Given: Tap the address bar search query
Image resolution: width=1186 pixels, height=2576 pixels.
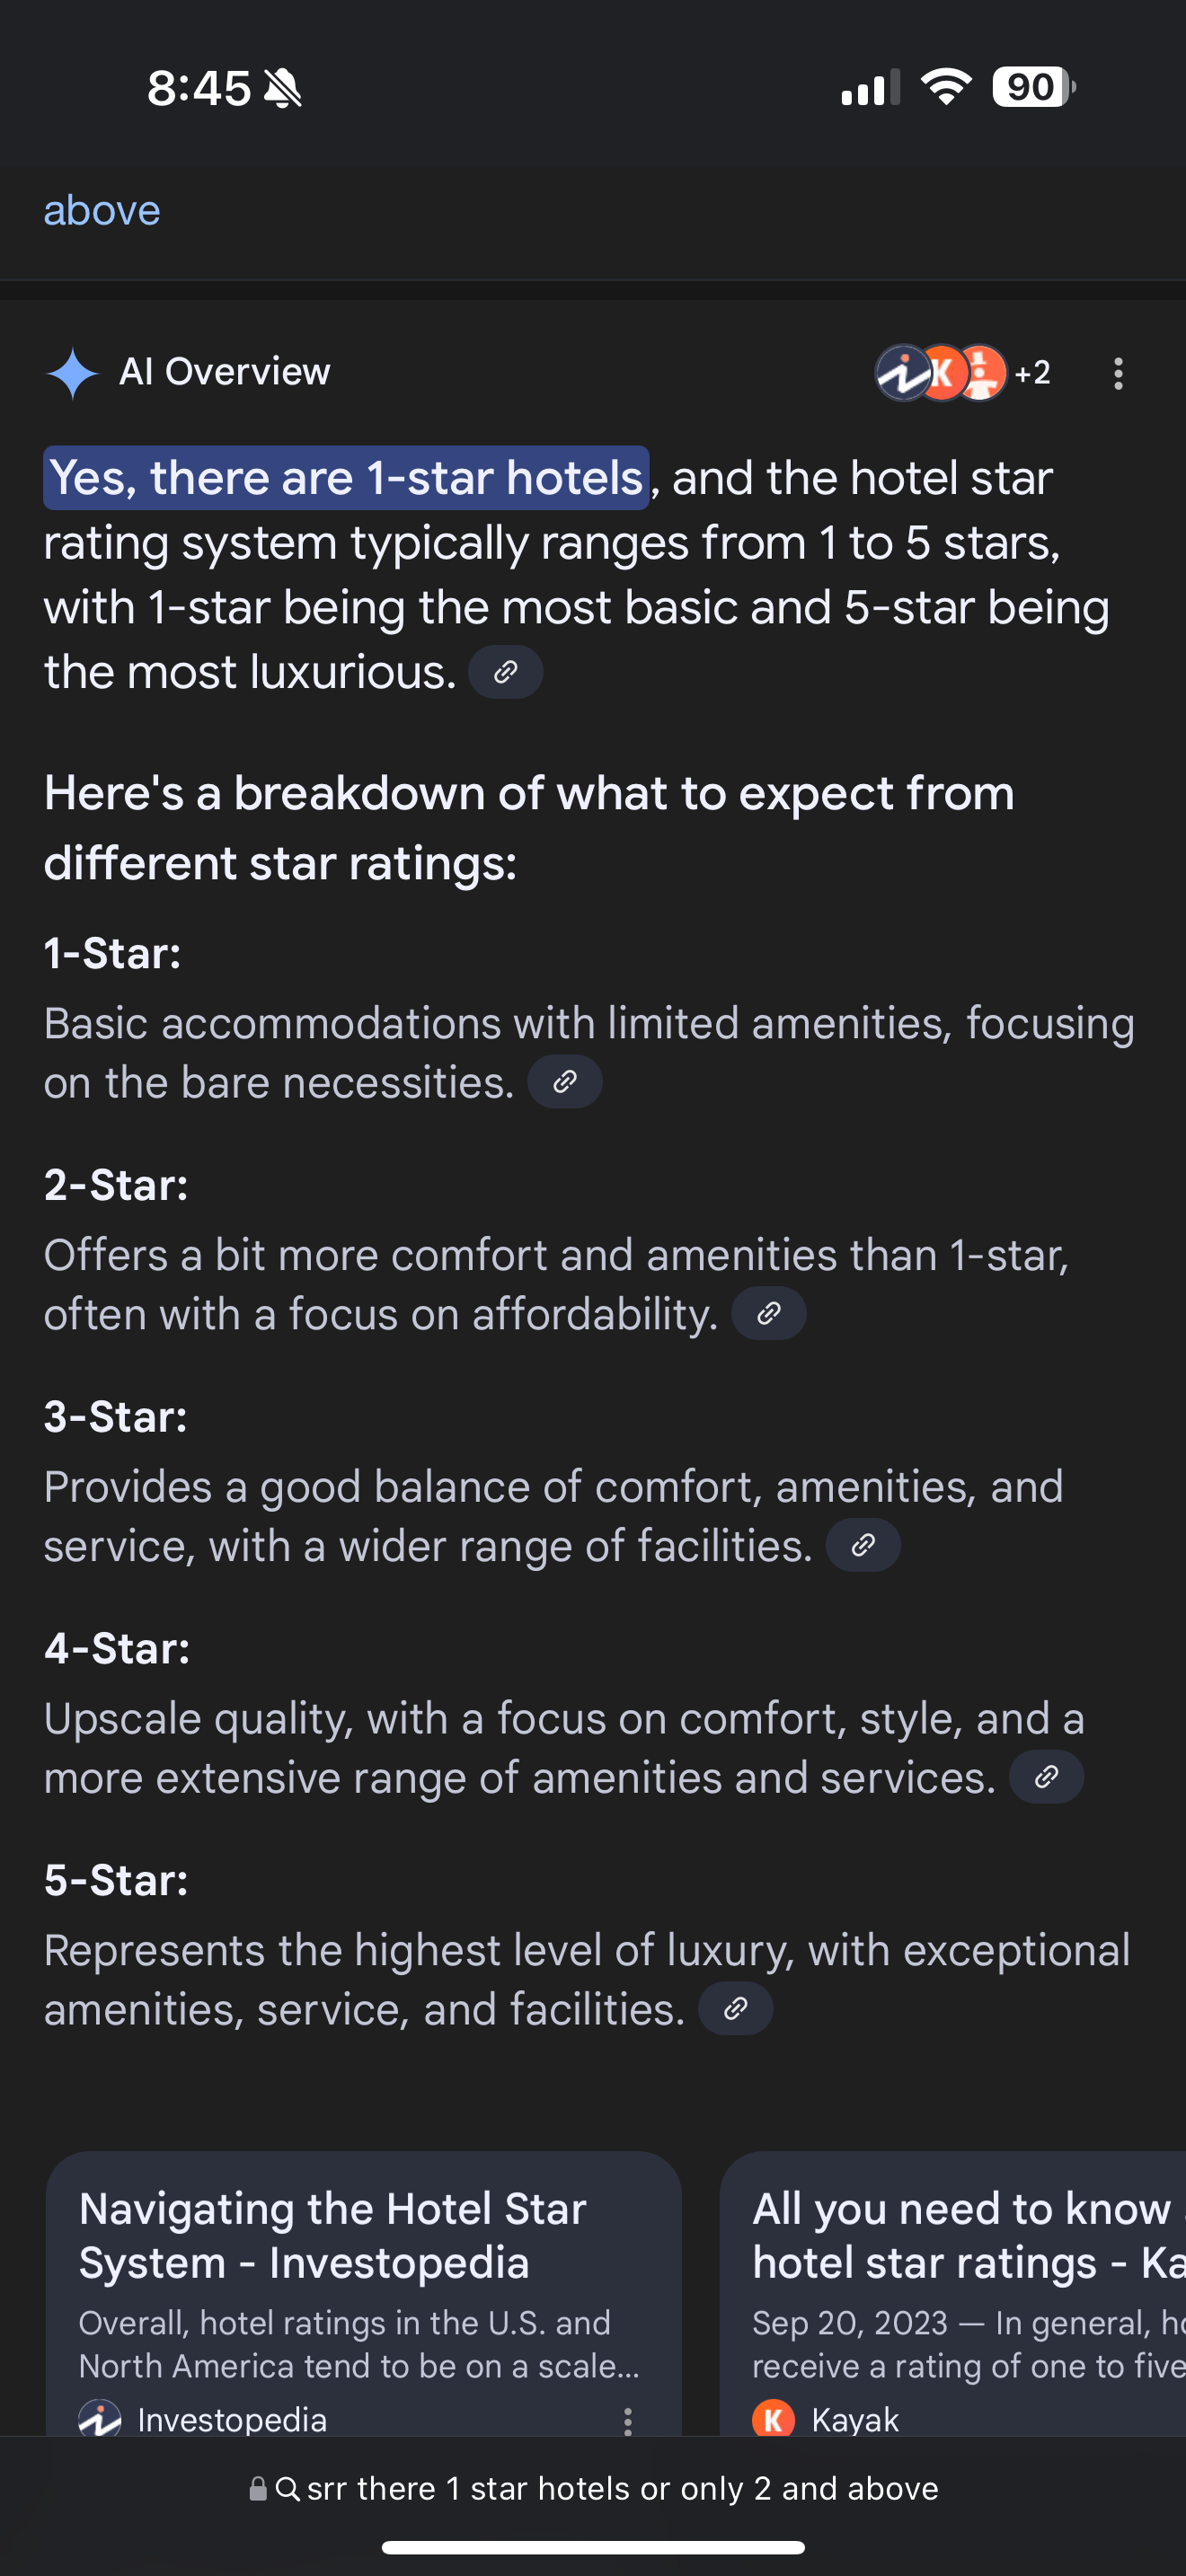Looking at the screenshot, I should click(620, 2488).
